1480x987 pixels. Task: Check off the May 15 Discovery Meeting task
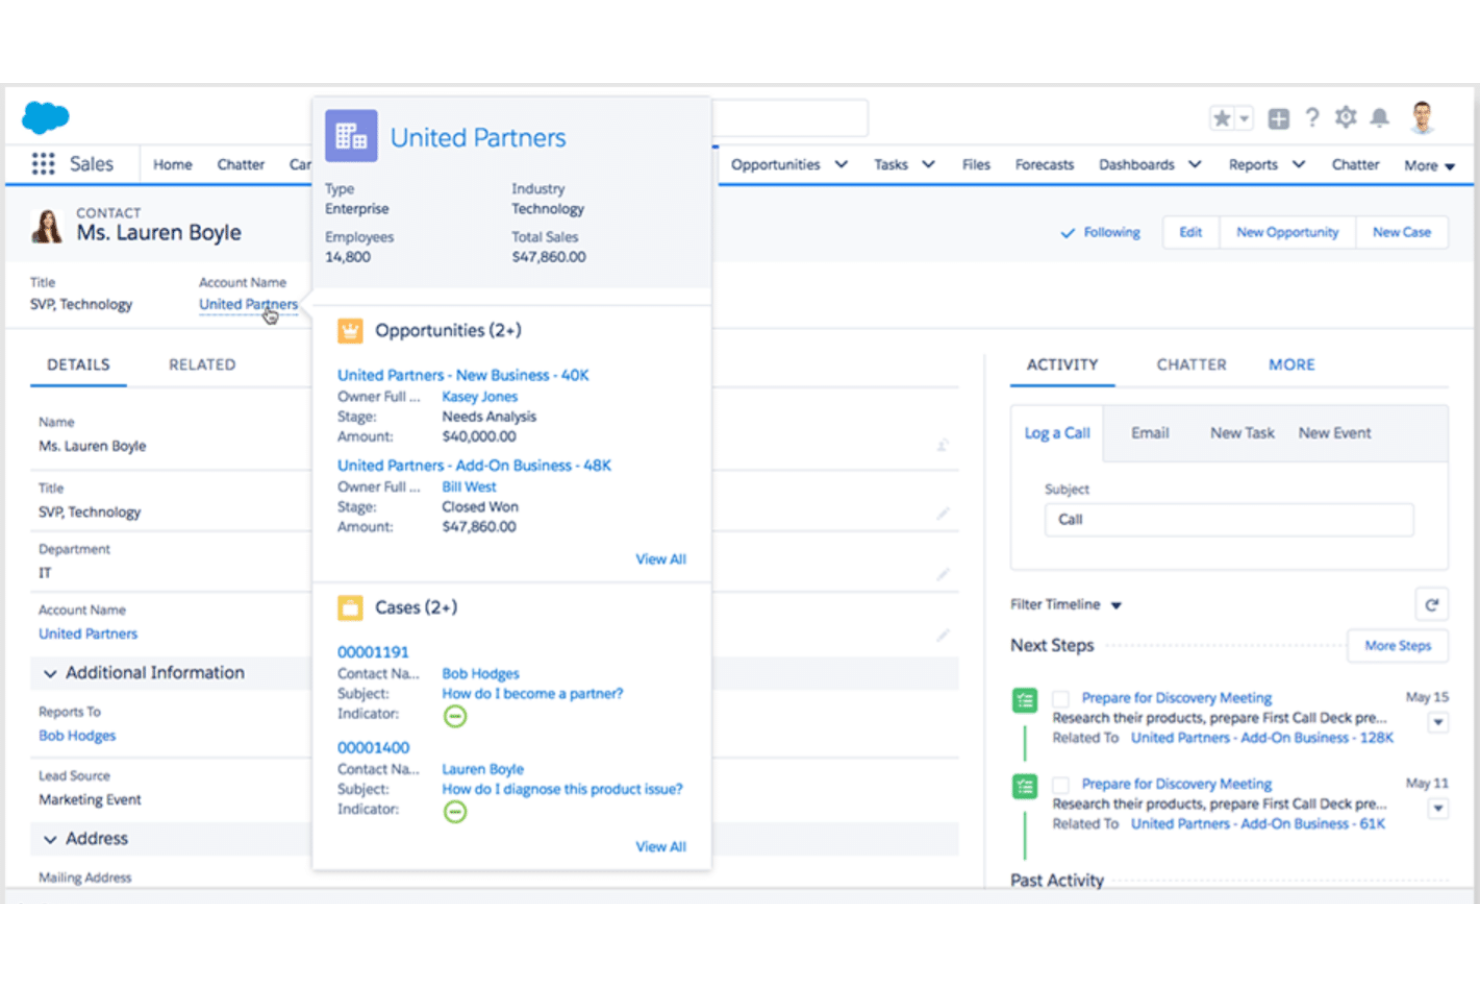click(1063, 700)
